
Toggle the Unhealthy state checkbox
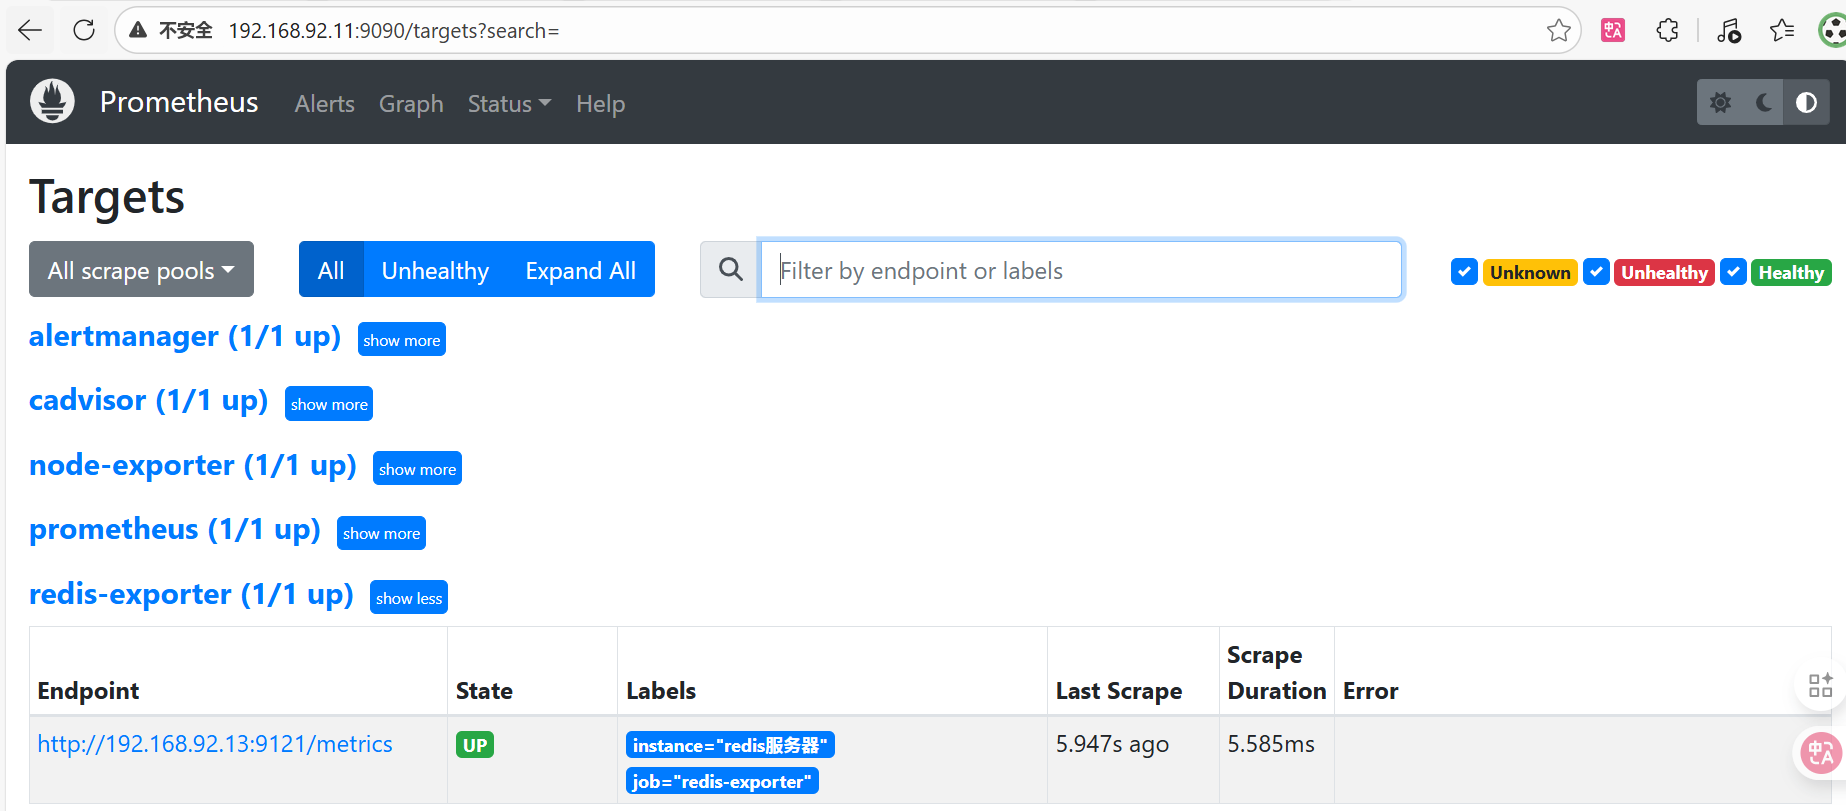click(x=1597, y=272)
